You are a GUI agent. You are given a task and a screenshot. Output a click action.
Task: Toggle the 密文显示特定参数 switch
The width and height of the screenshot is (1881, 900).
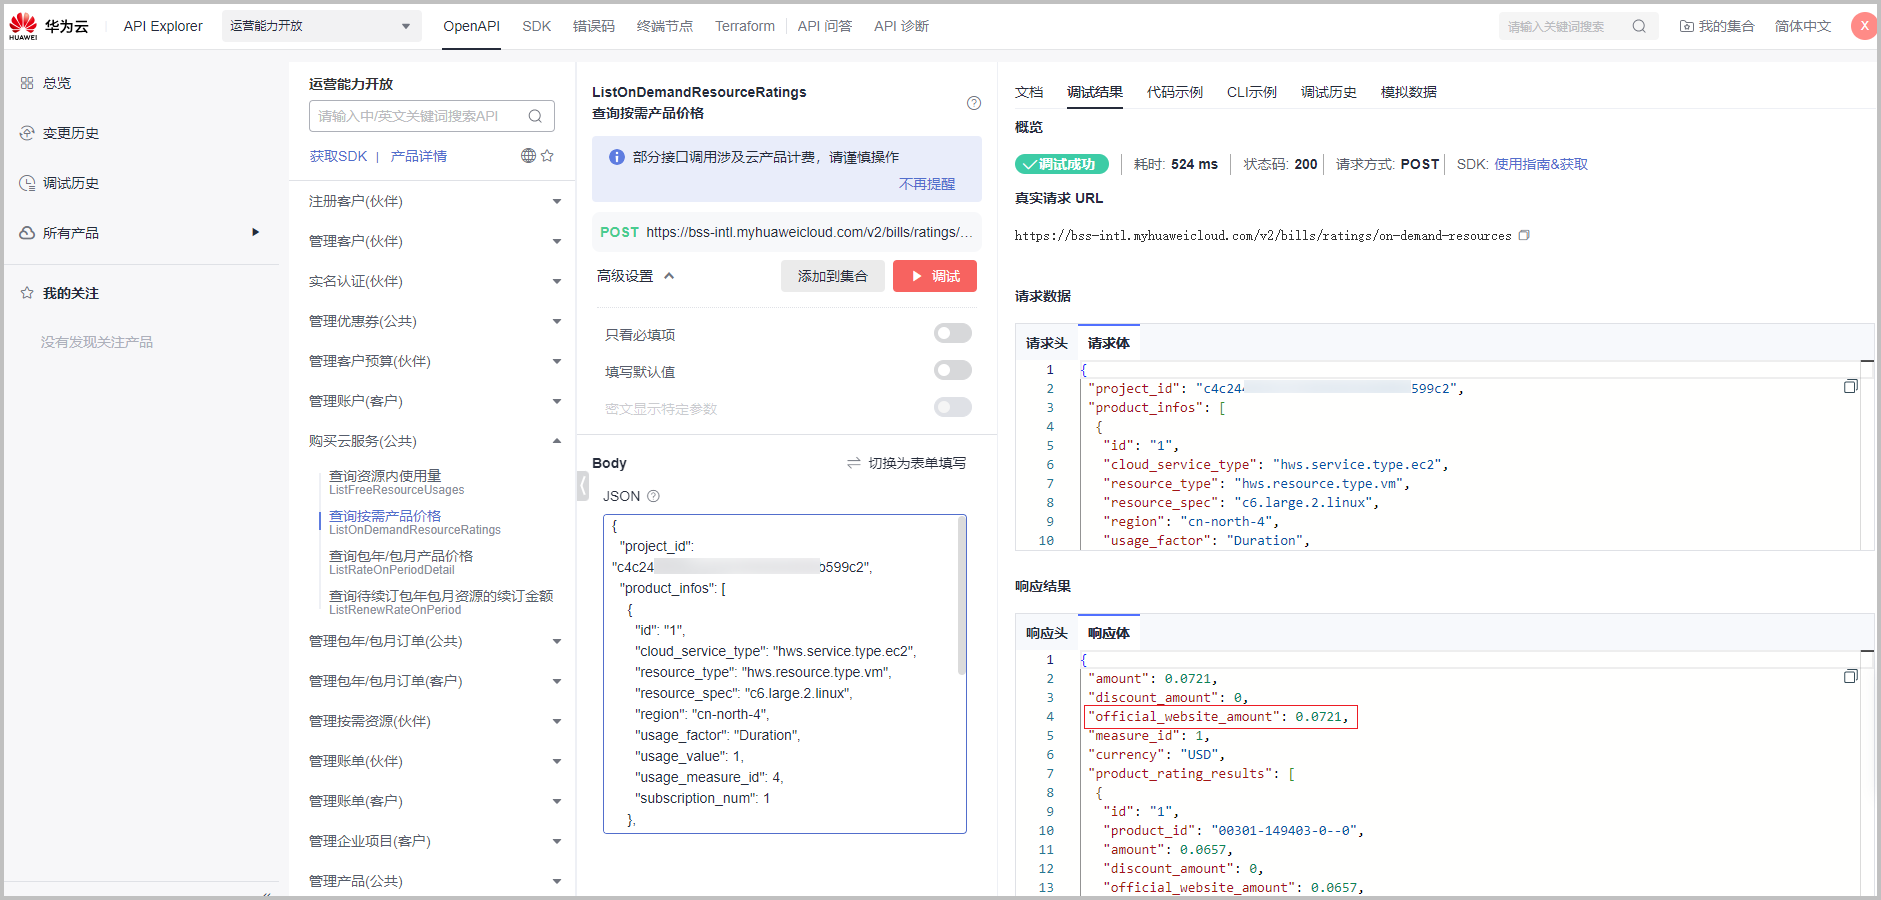click(x=952, y=408)
